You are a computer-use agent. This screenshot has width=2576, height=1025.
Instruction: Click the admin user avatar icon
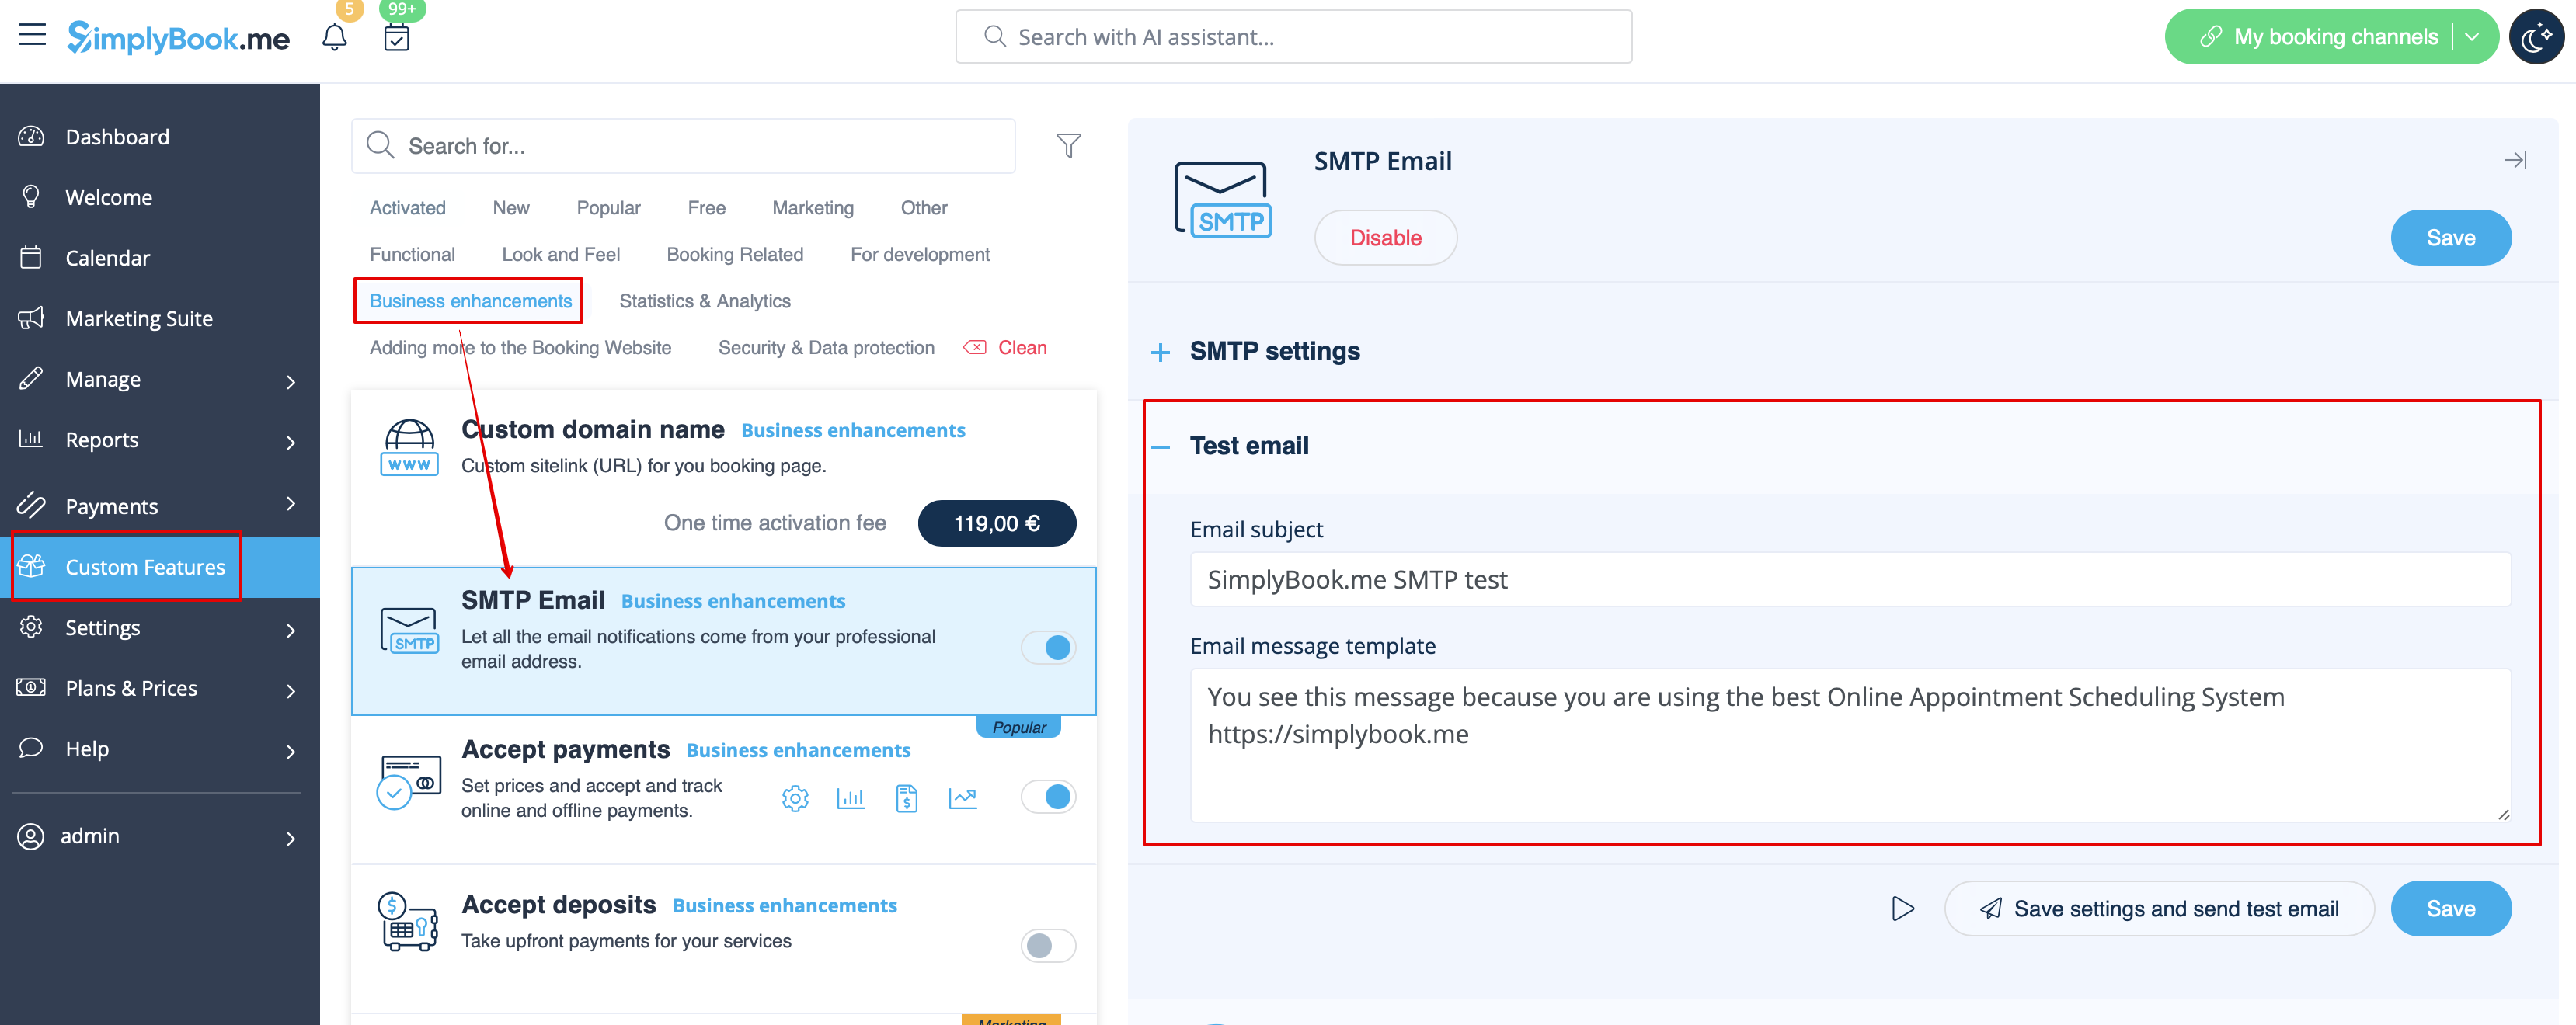[31, 836]
